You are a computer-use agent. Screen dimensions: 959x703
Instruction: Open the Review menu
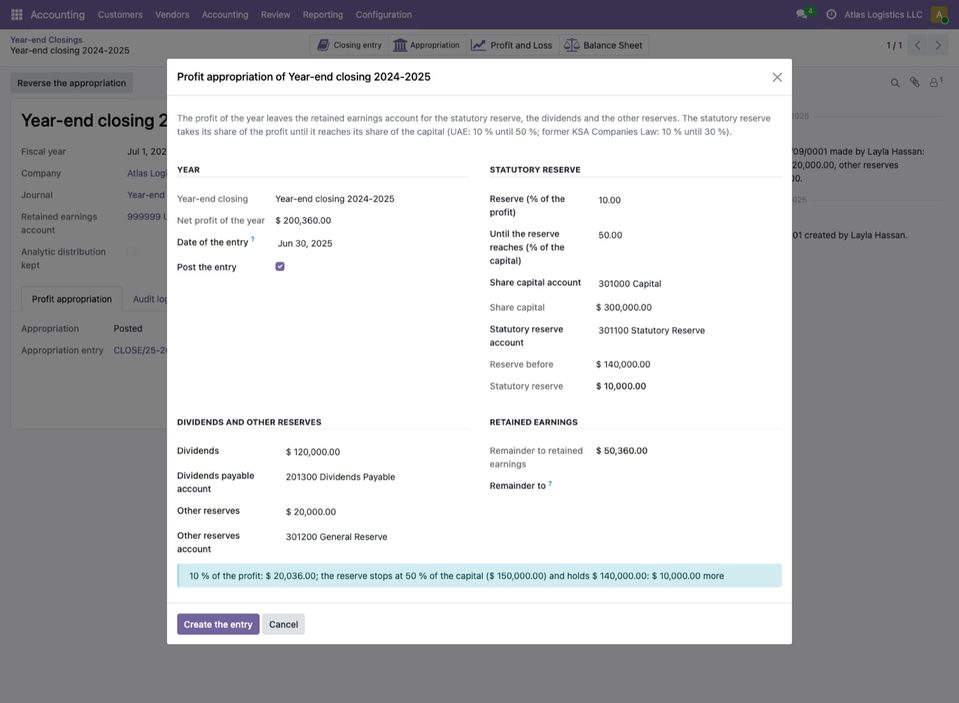[x=275, y=14]
